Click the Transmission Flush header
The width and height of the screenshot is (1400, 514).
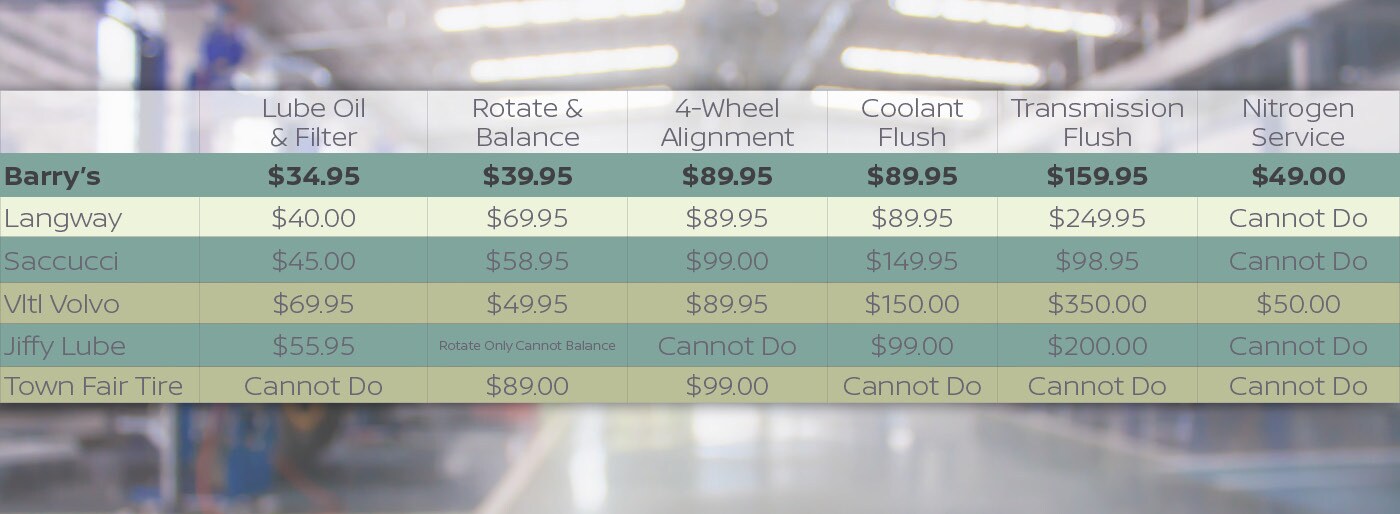click(x=1097, y=122)
